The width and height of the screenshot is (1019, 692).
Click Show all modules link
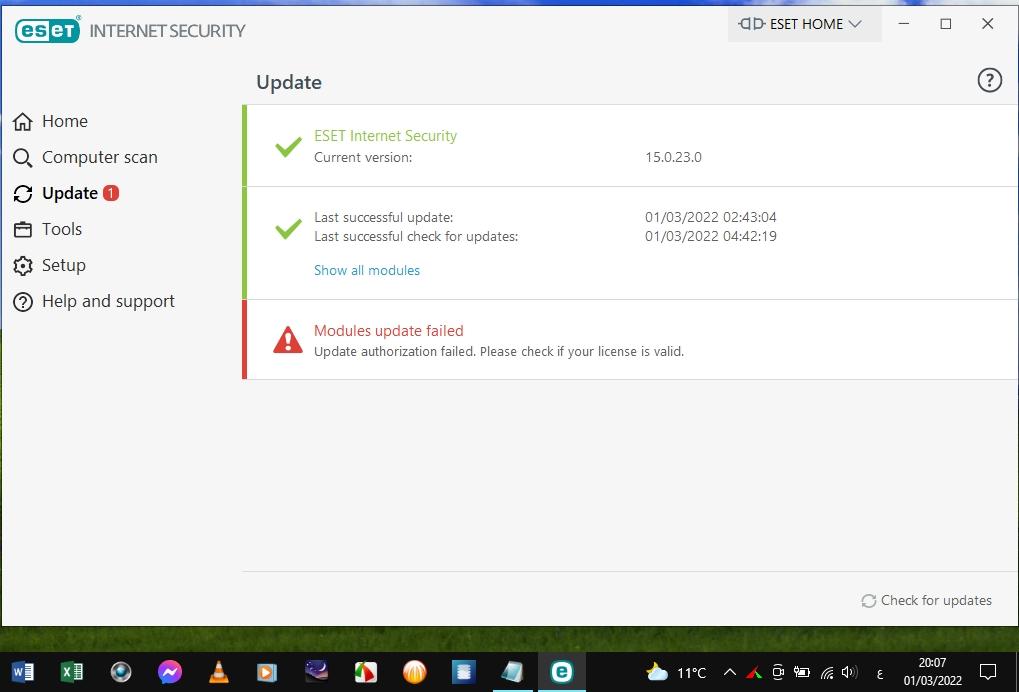(x=367, y=270)
